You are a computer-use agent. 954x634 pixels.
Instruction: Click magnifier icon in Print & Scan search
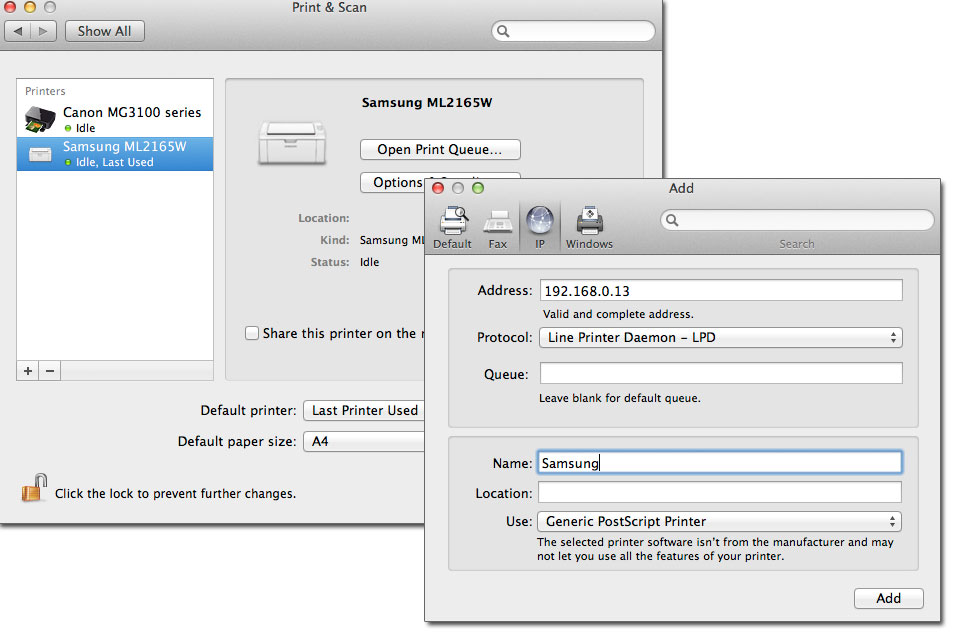click(x=503, y=31)
